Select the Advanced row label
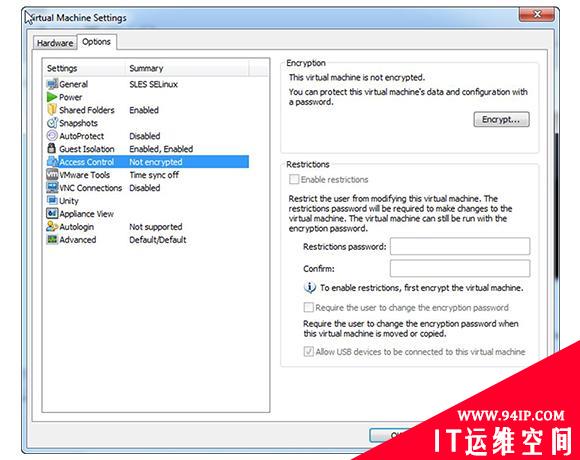Screen dimensions: 580x460 click(x=78, y=240)
